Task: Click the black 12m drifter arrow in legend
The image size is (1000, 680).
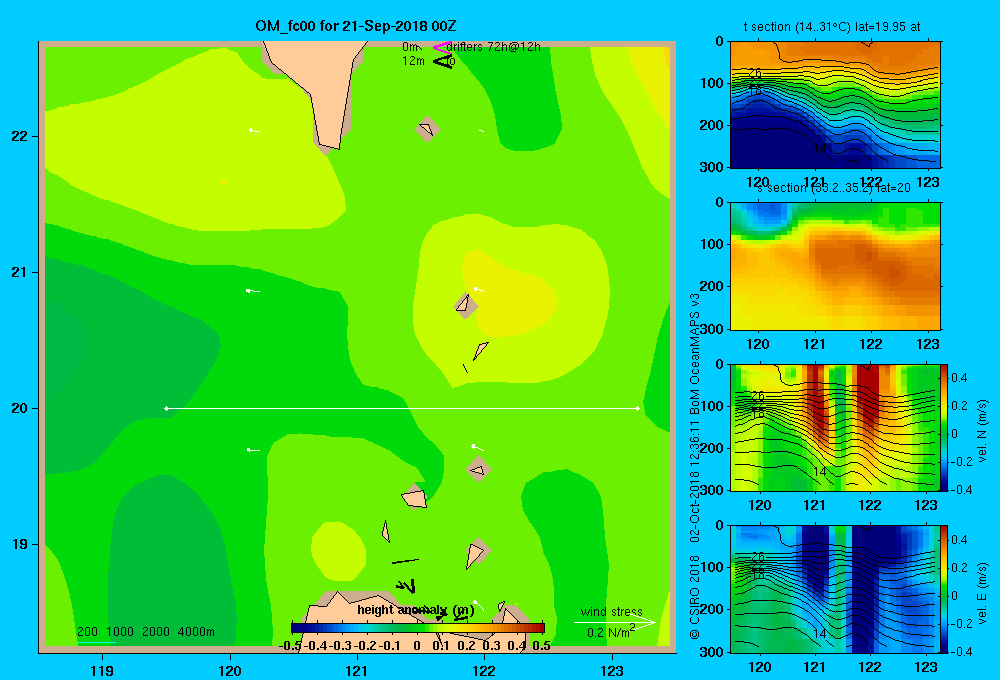Action: click(x=442, y=61)
